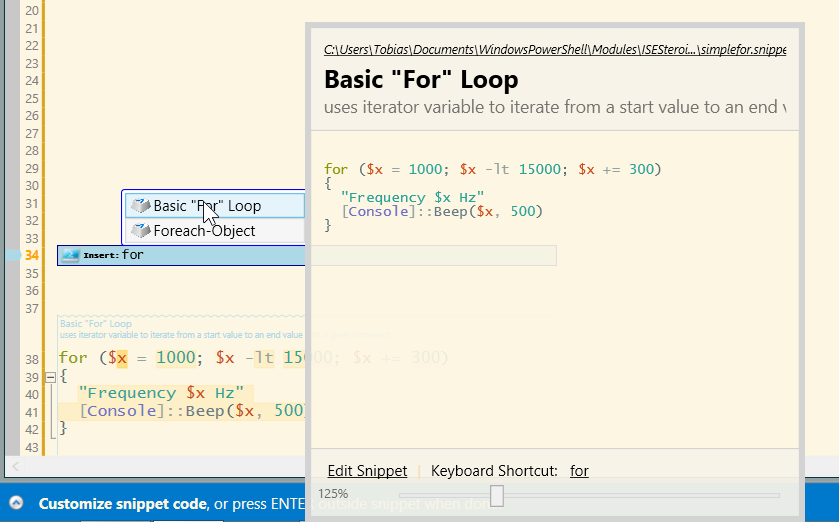Collapse the code block at line 39
The image size is (839, 522).
pos(49,377)
